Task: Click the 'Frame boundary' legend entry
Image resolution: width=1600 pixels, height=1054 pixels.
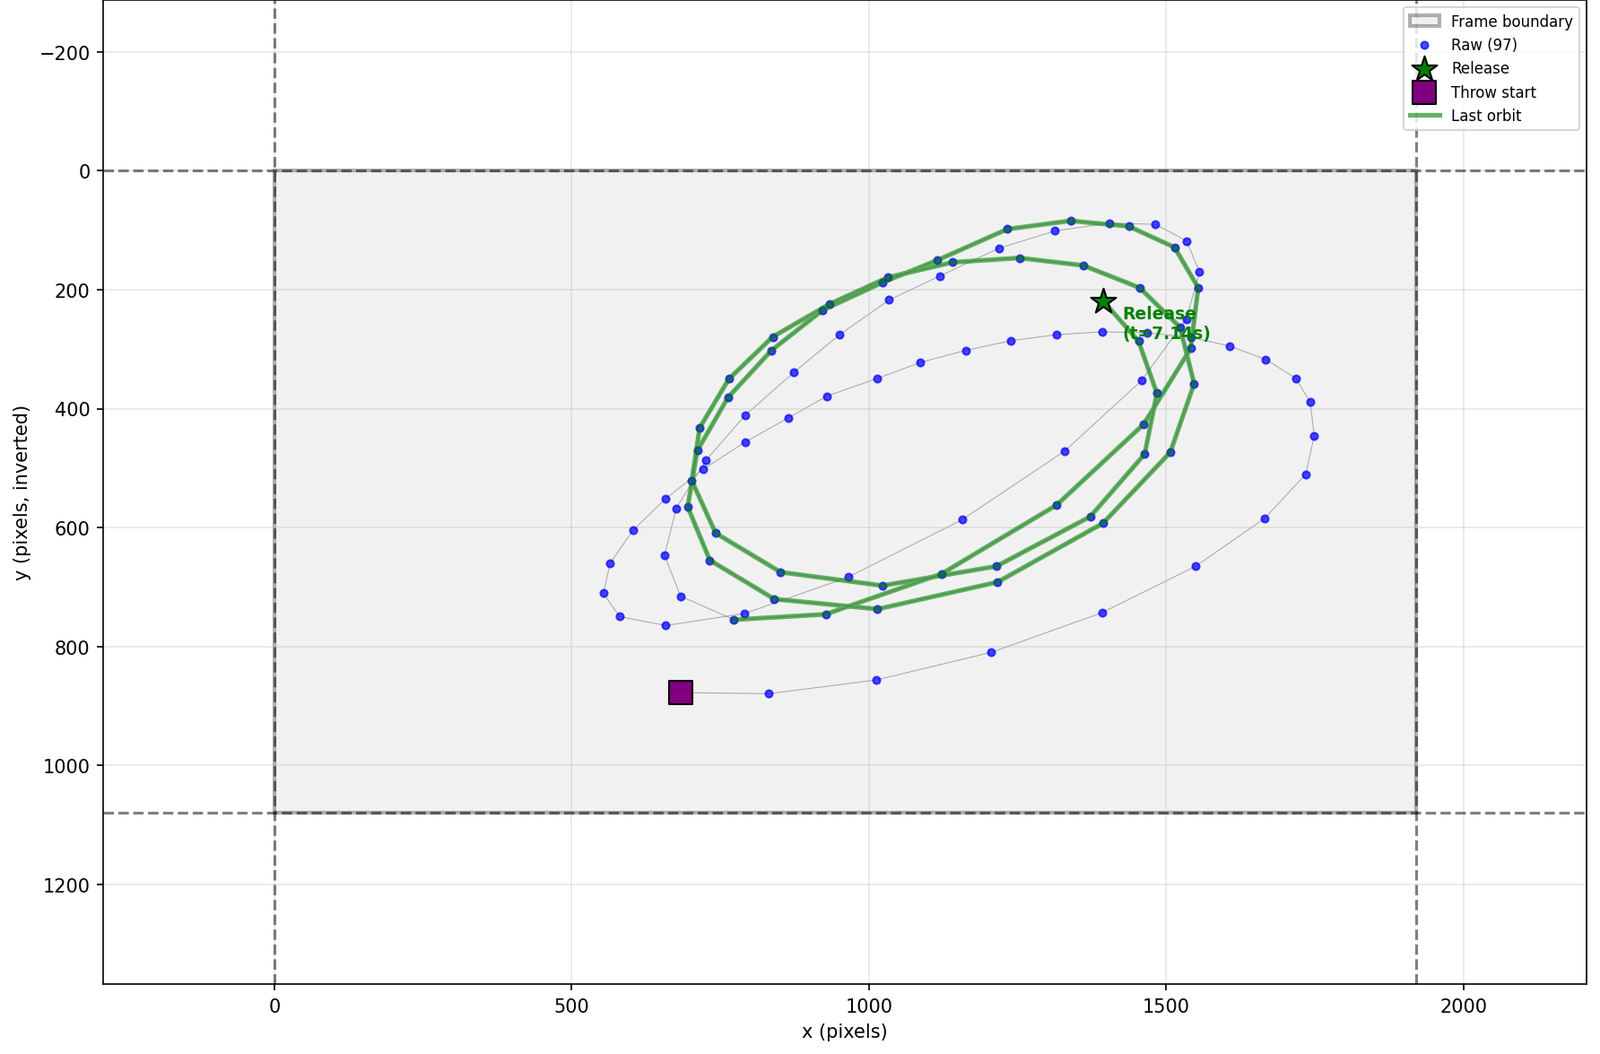Action: pos(1490,21)
